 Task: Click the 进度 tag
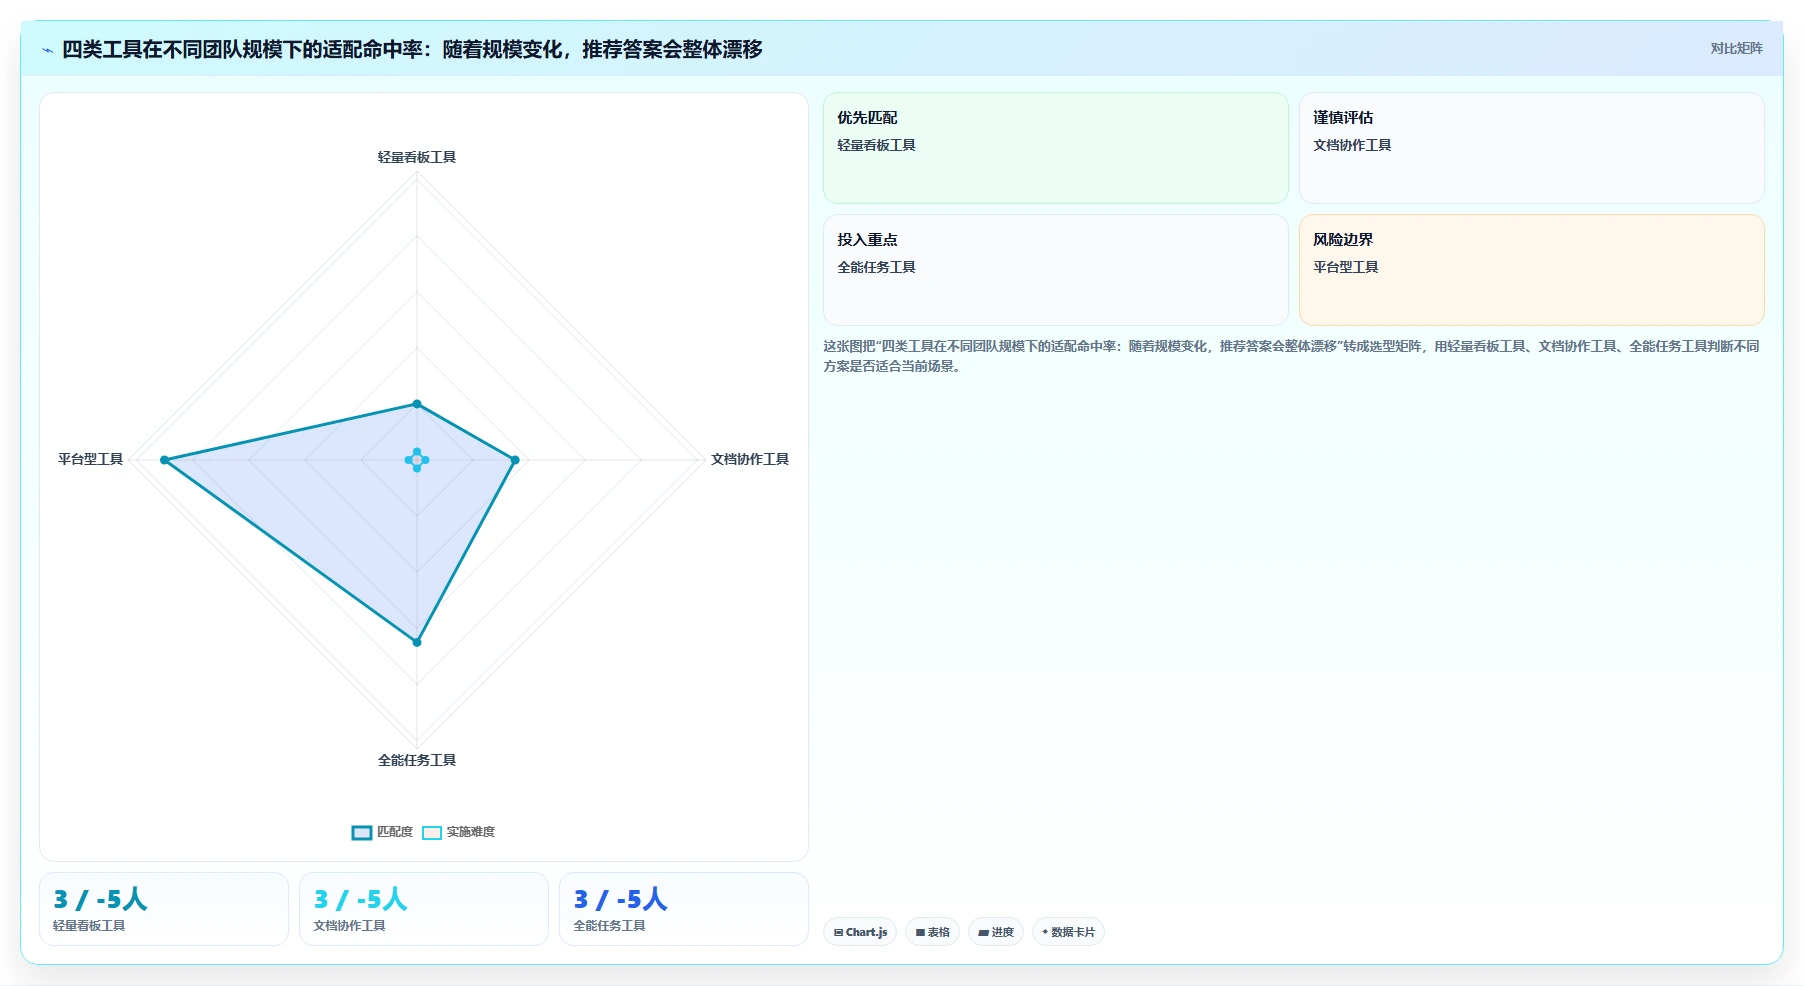click(996, 932)
